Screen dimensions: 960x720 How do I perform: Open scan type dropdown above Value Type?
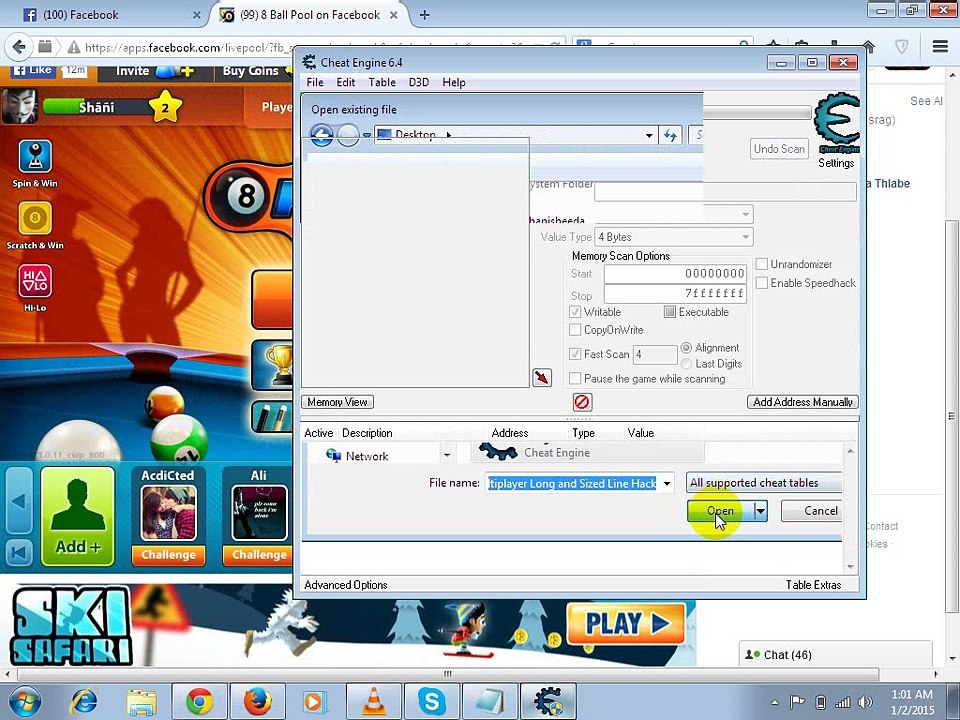[x=745, y=214]
